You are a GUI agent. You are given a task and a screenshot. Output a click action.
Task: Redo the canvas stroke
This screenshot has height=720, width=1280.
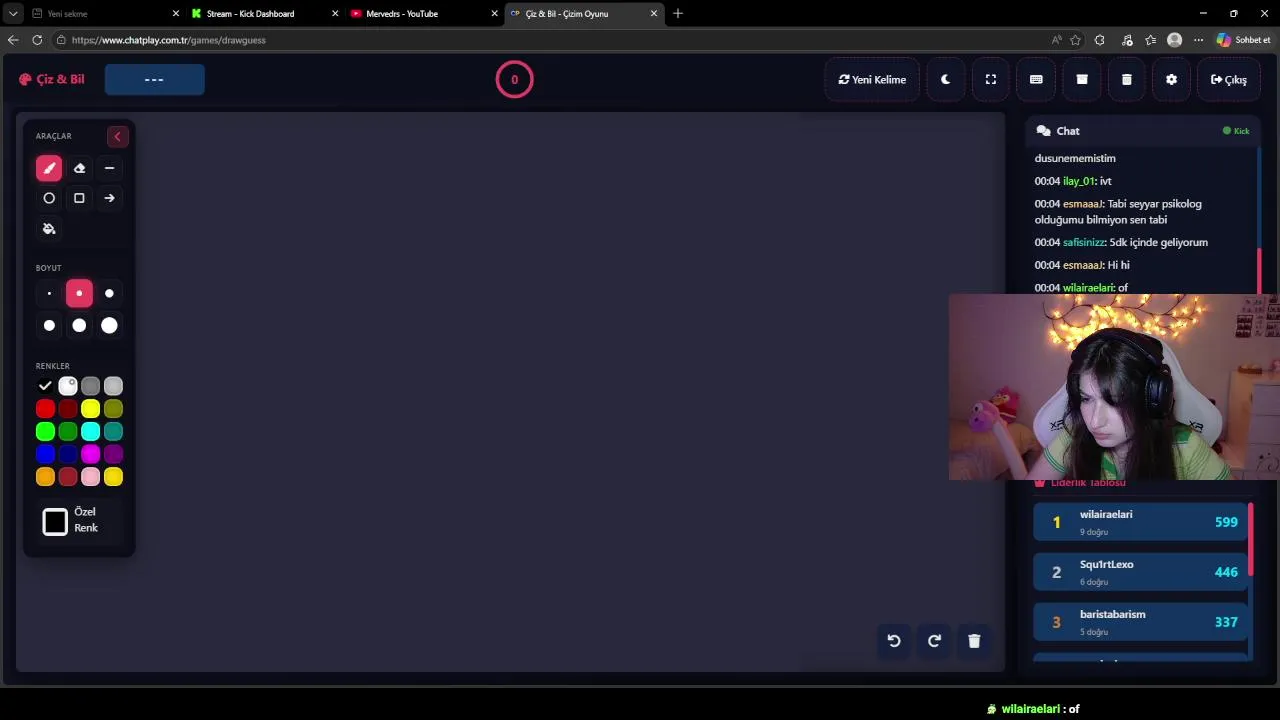pyautogui.click(x=934, y=641)
